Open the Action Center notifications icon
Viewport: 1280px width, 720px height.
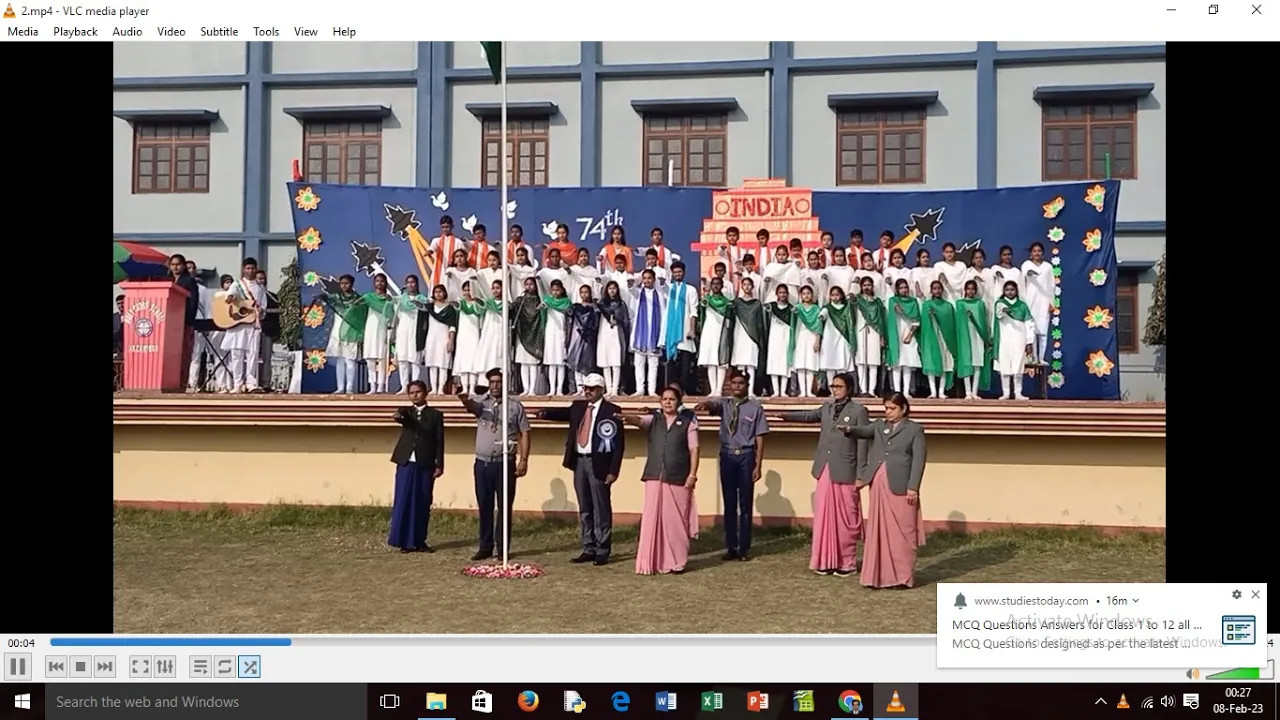[1191, 702]
